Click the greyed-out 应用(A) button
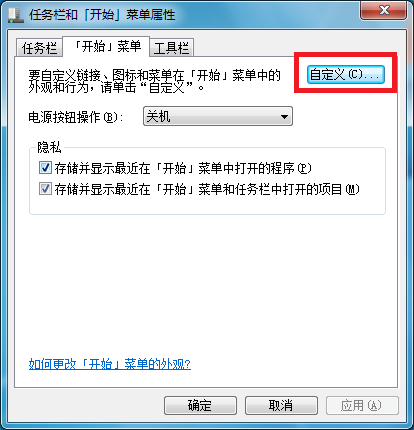The width and height of the screenshot is (414, 430). [362, 405]
